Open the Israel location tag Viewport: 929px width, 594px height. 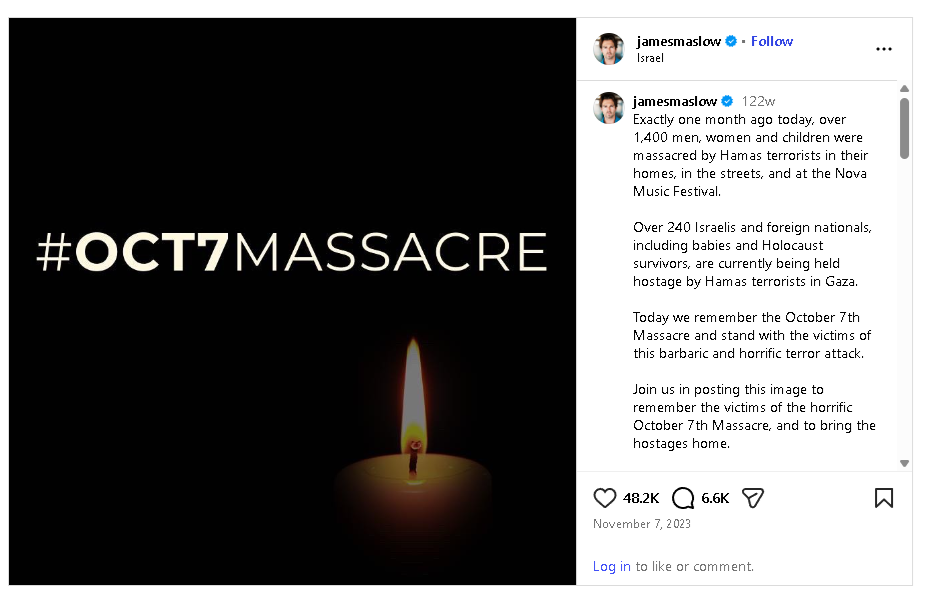[650, 58]
